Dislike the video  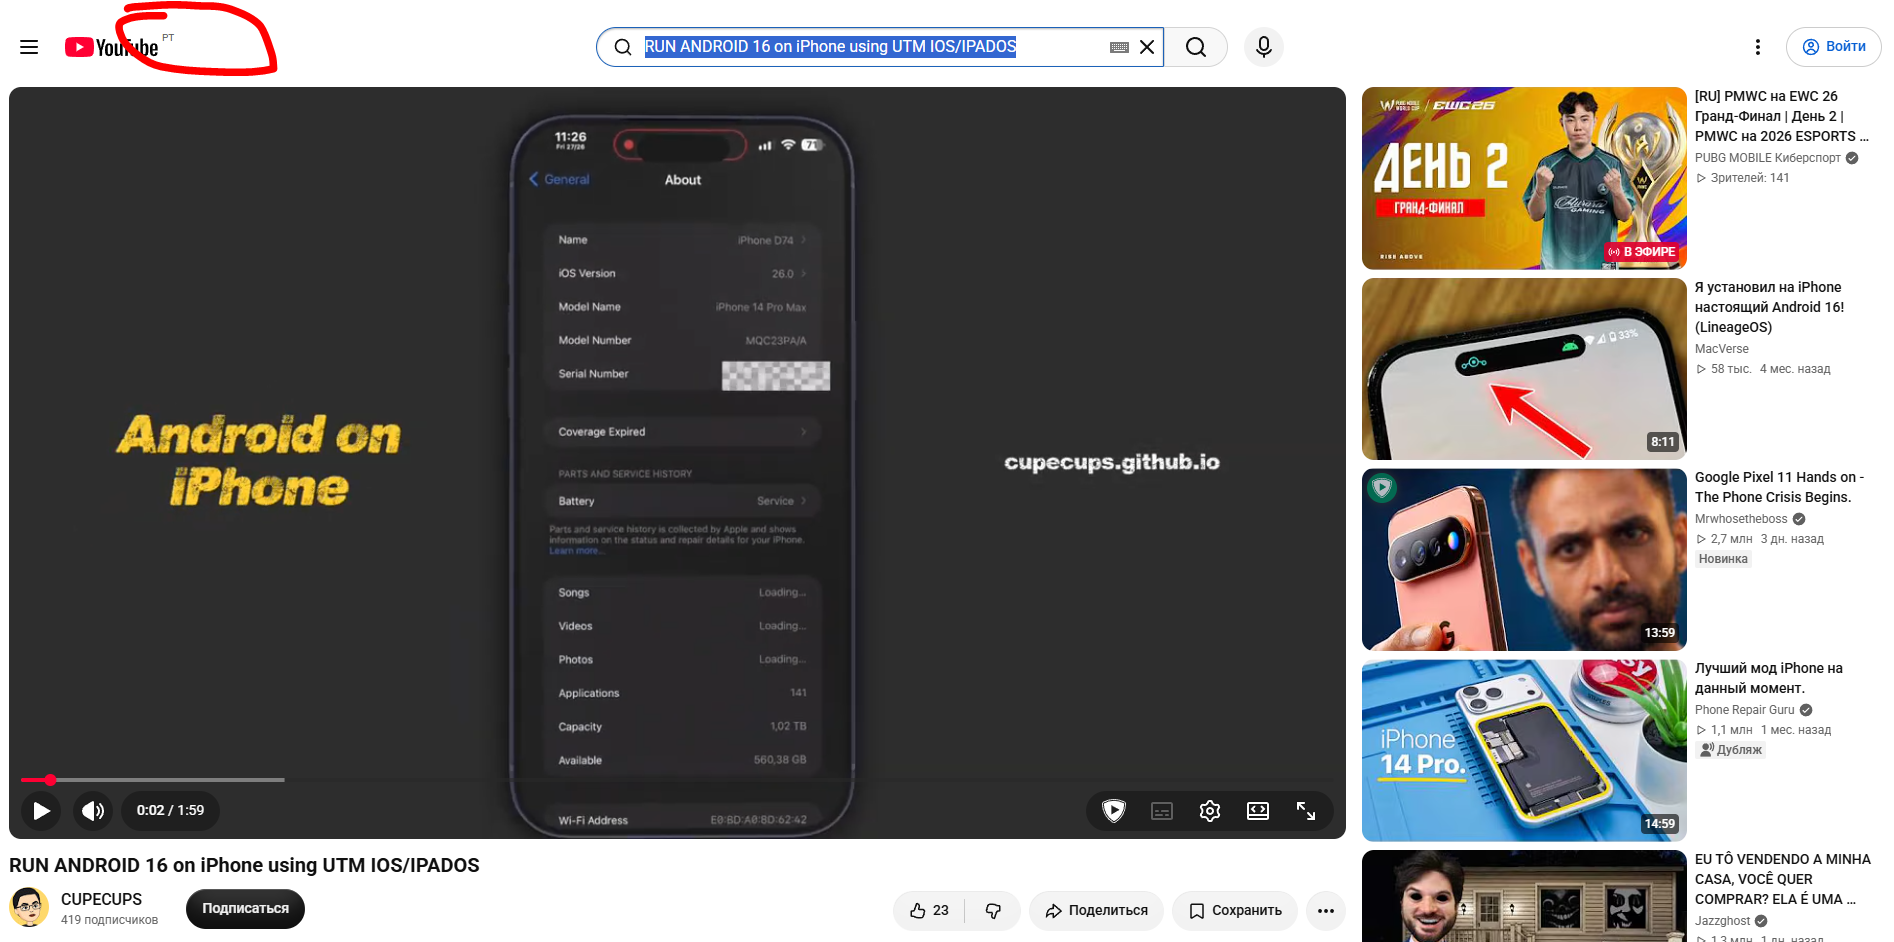993,910
